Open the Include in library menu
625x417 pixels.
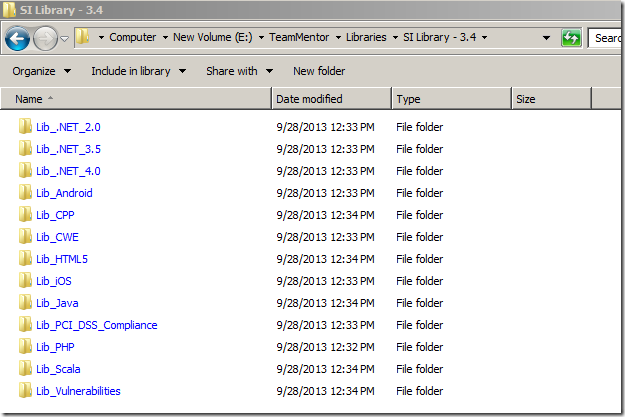click(x=137, y=71)
